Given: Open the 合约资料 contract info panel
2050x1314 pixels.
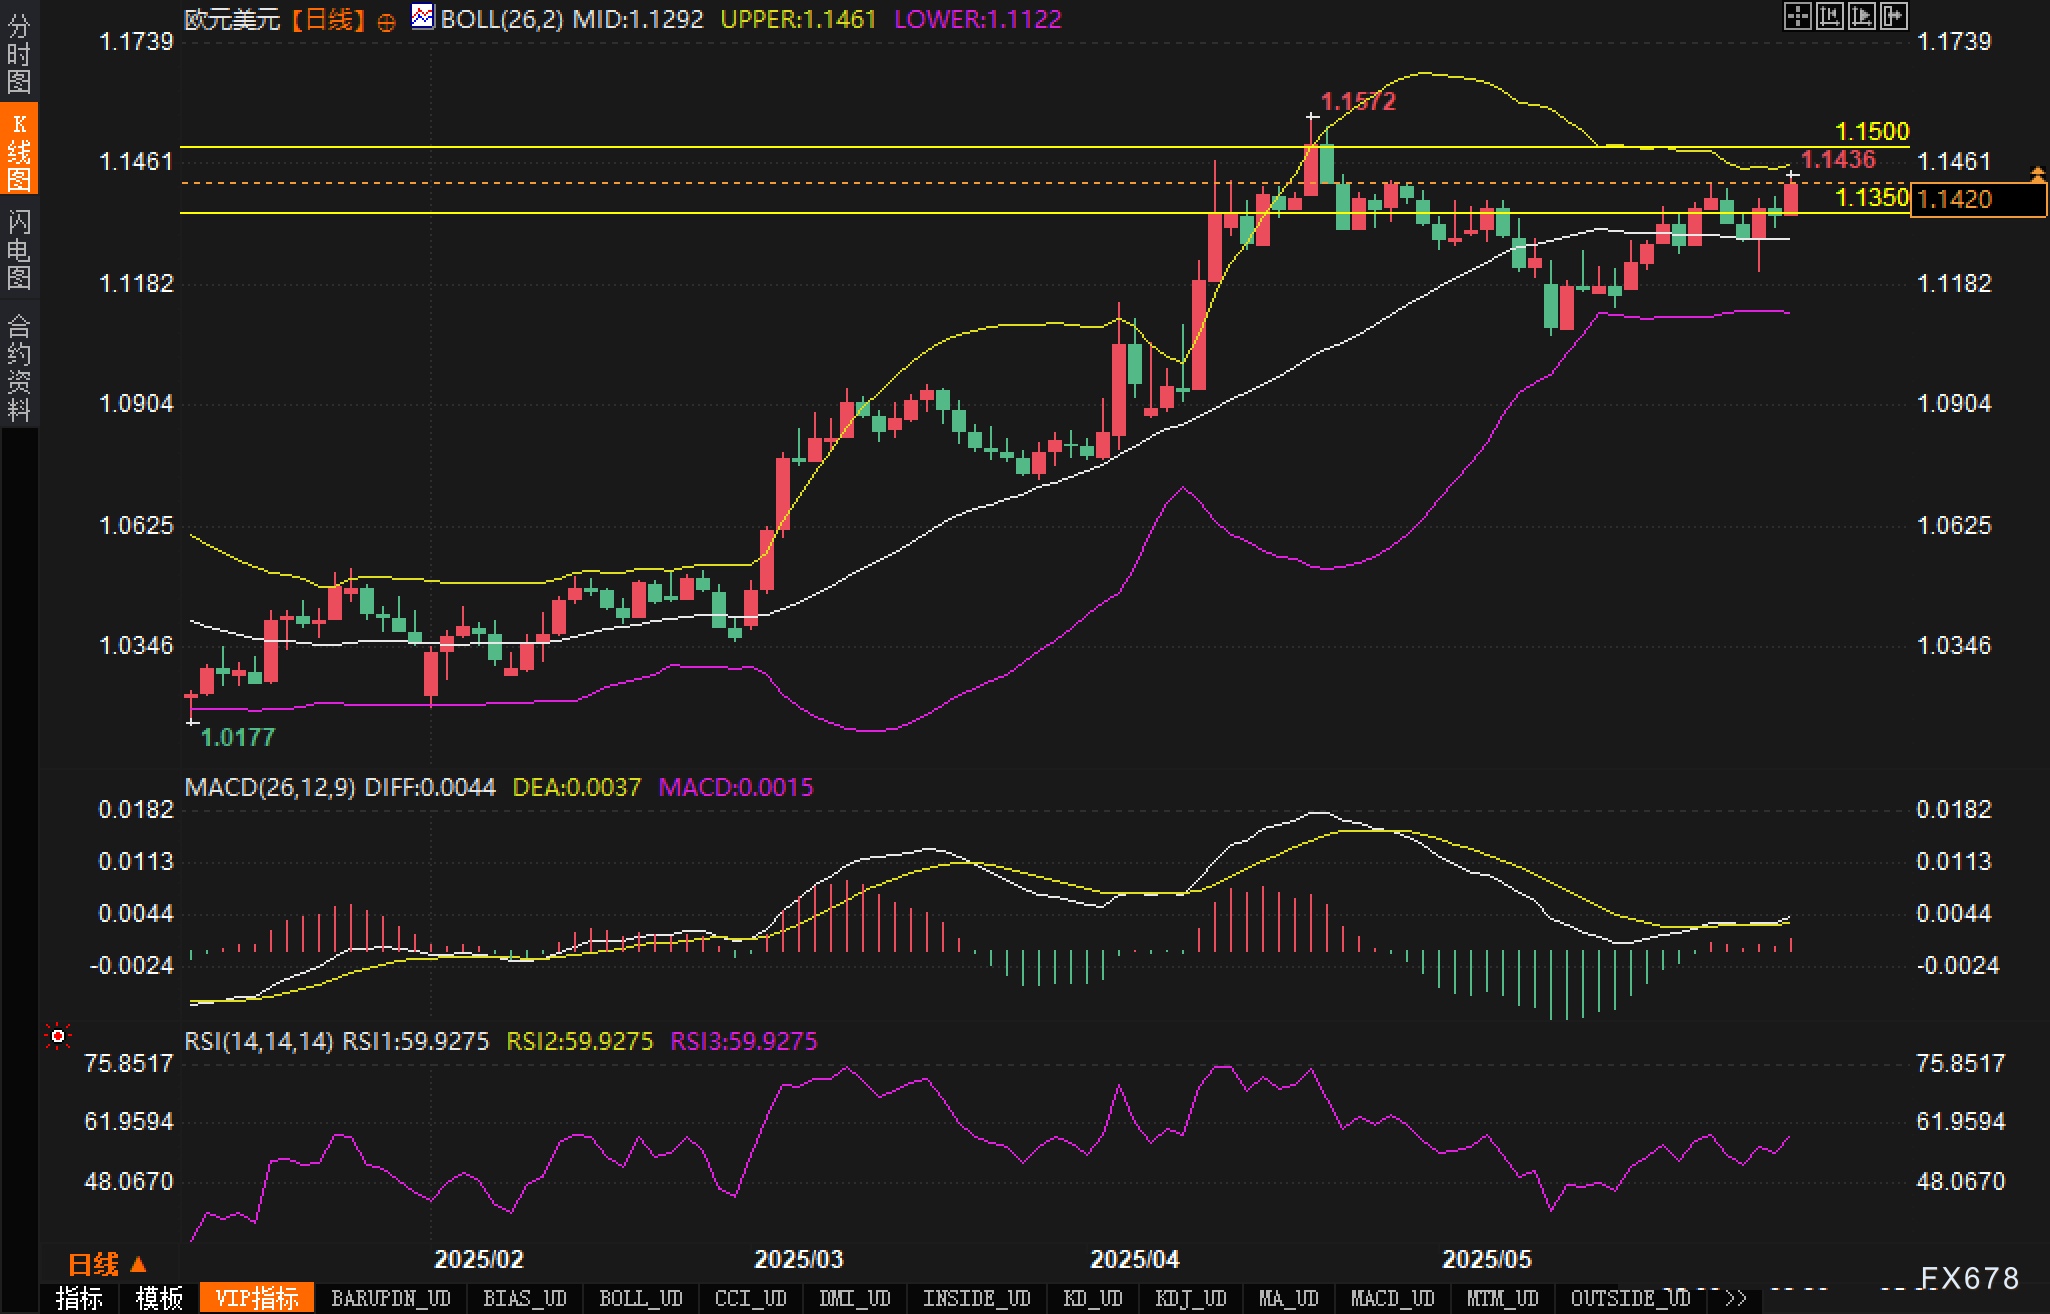Looking at the screenshot, I should click(18, 367).
